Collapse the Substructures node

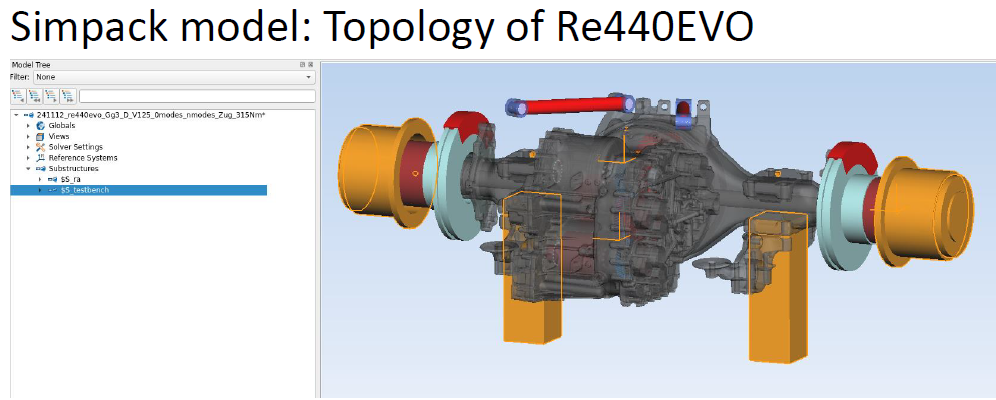(28, 169)
